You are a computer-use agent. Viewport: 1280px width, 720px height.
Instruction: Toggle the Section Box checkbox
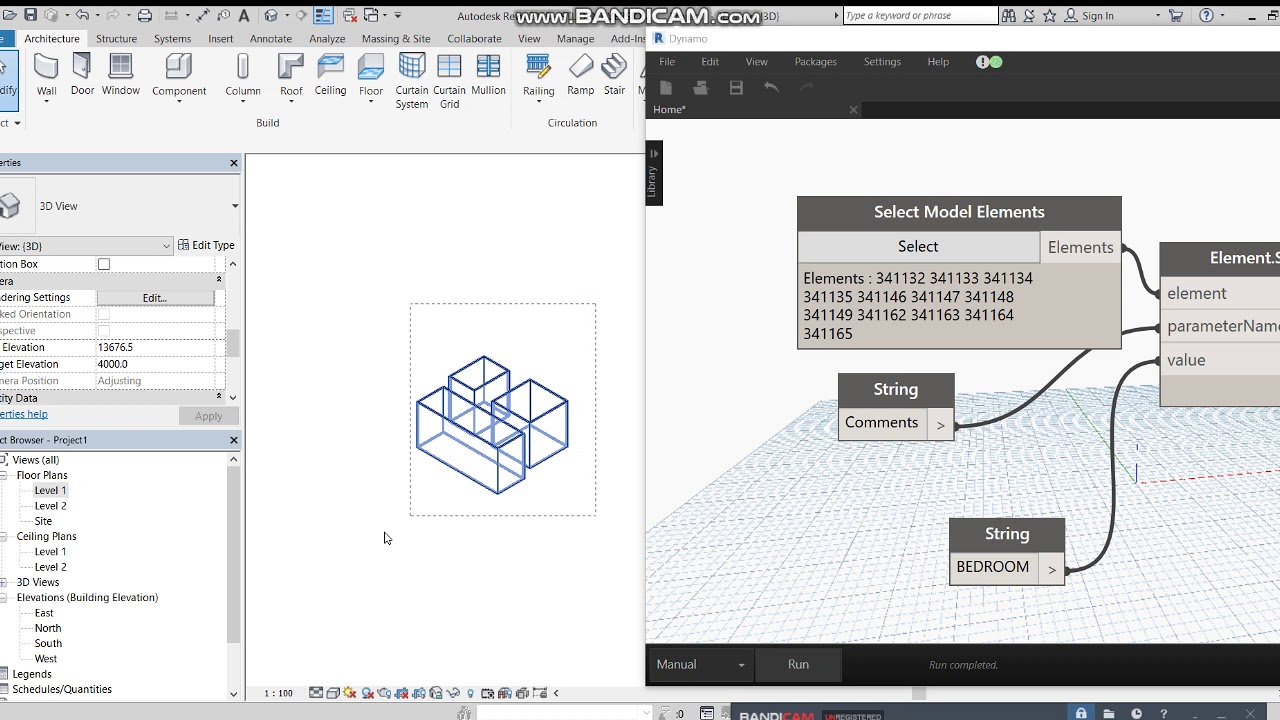tap(104, 264)
